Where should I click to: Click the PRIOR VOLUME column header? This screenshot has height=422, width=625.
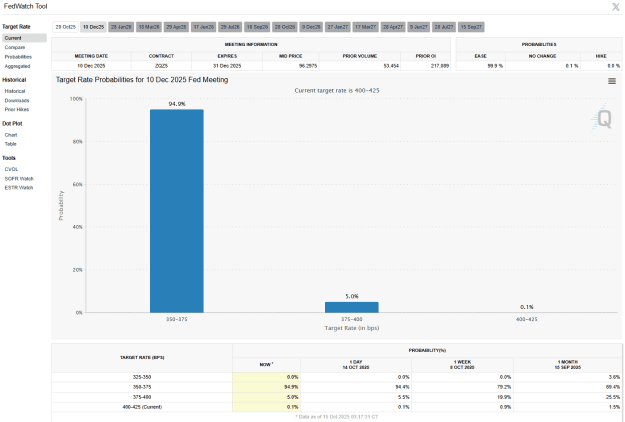point(360,56)
